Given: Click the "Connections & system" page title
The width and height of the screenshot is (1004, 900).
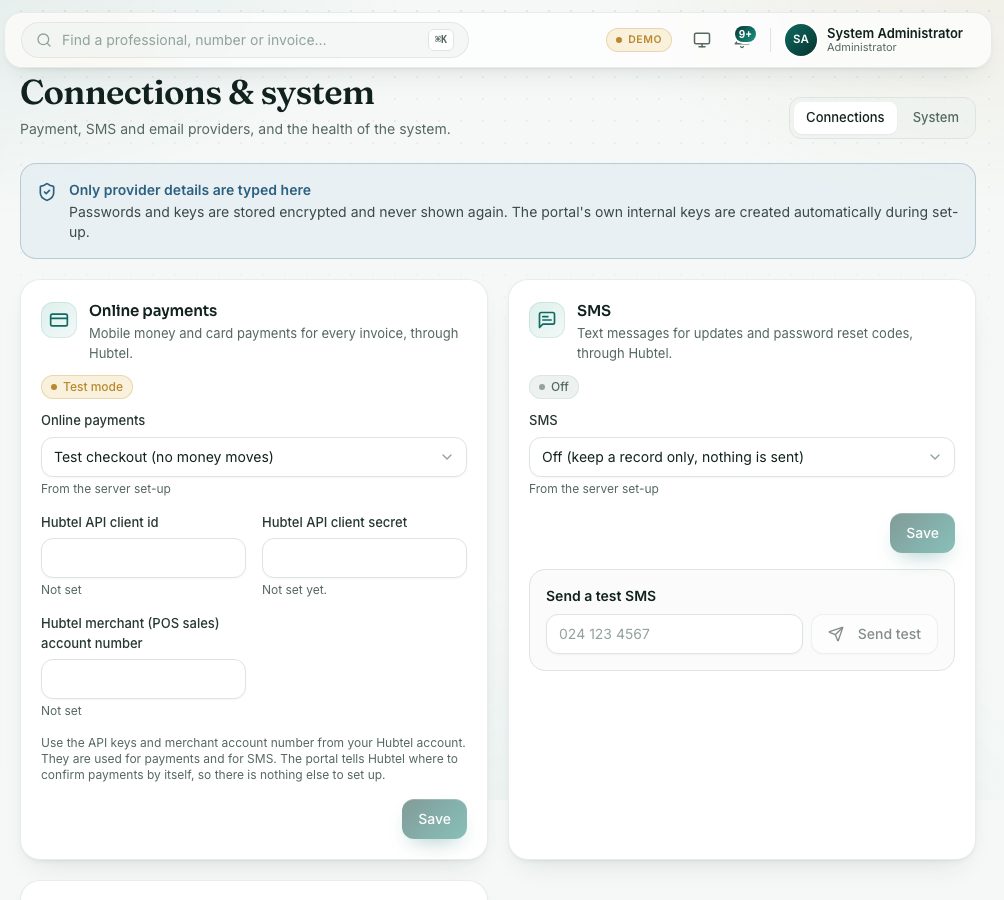Looking at the screenshot, I should [x=197, y=93].
